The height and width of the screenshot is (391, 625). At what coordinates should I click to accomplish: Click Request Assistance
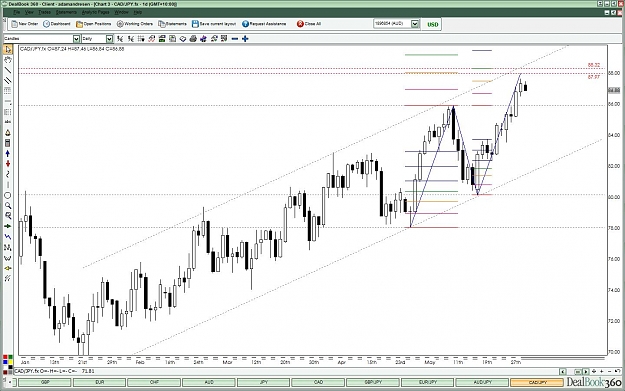[x=264, y=24]
